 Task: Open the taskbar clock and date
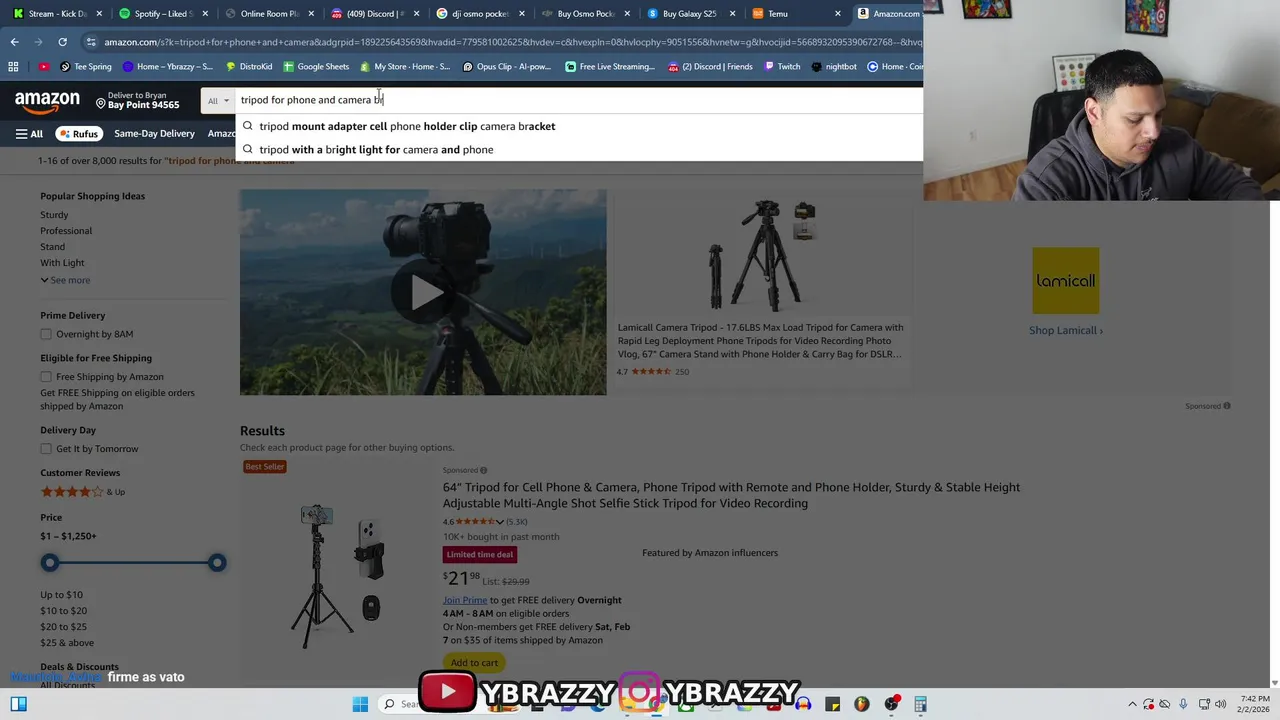tap(1254, 704)
